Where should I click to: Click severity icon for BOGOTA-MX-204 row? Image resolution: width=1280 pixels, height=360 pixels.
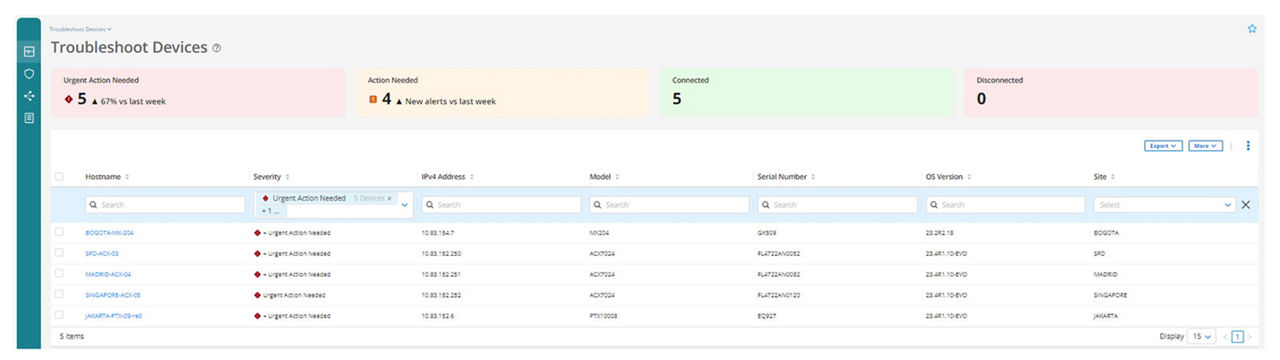coord(258,232)
